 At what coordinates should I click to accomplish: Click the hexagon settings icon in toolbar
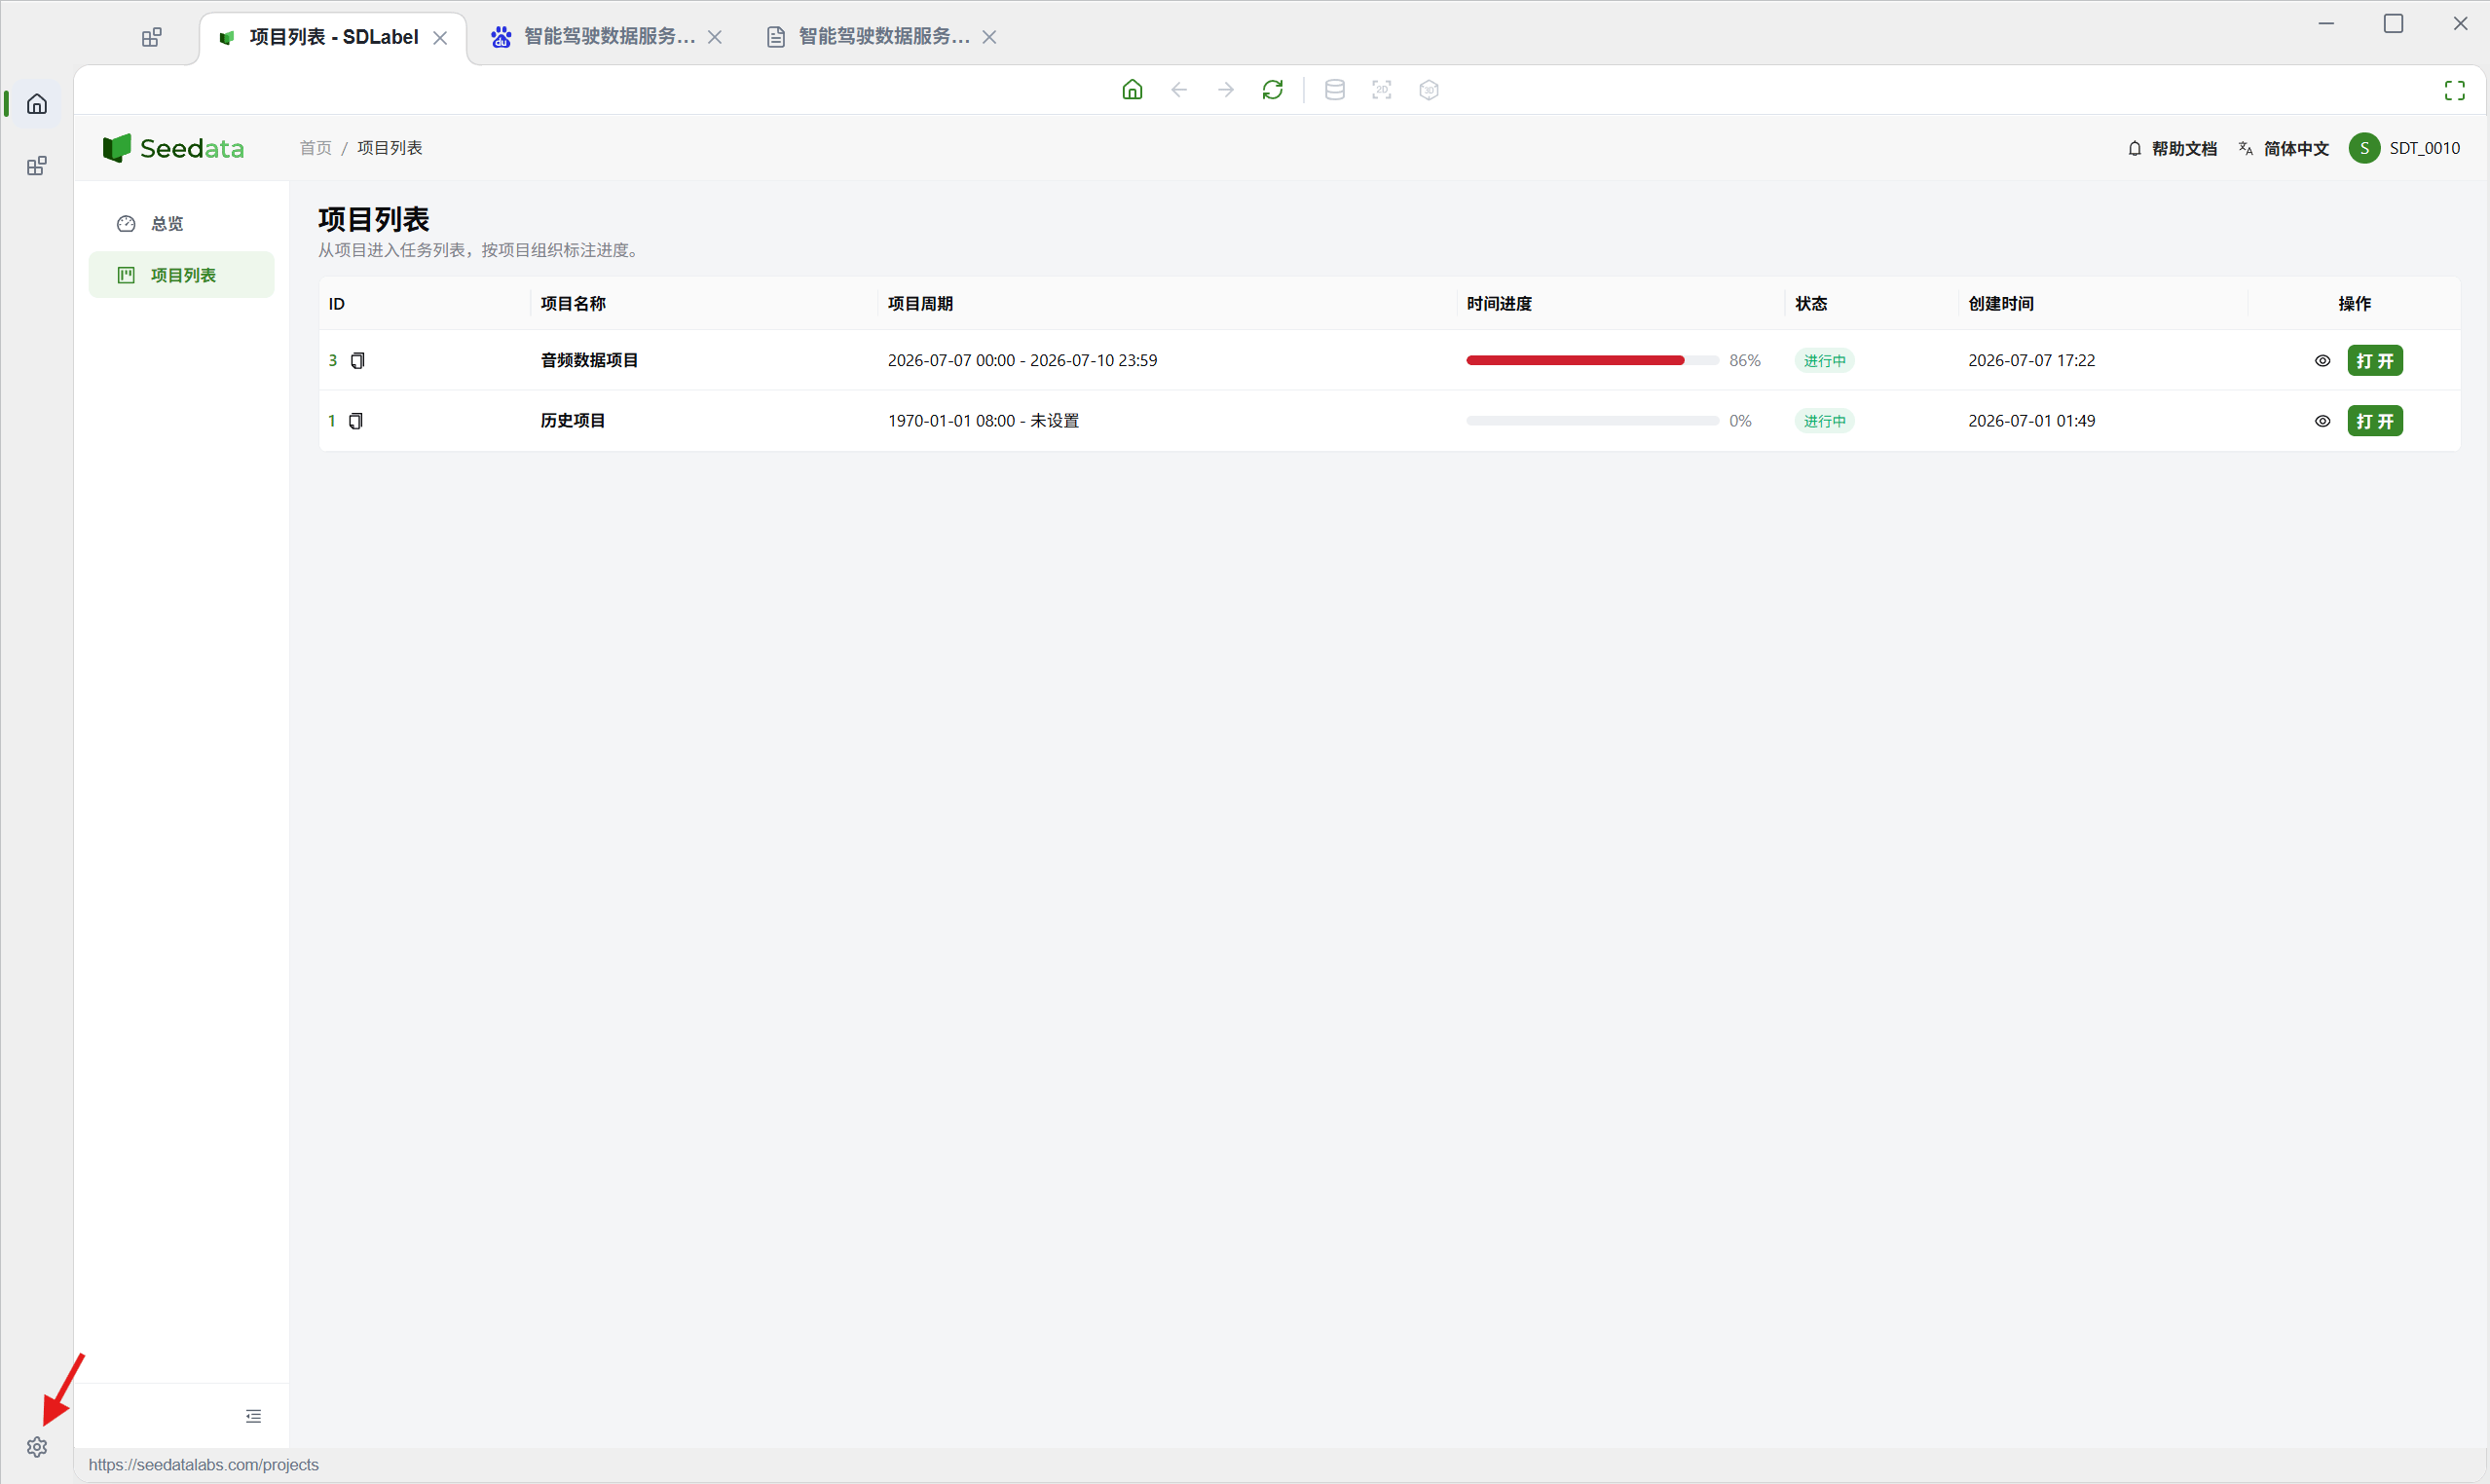point(1429,90)
